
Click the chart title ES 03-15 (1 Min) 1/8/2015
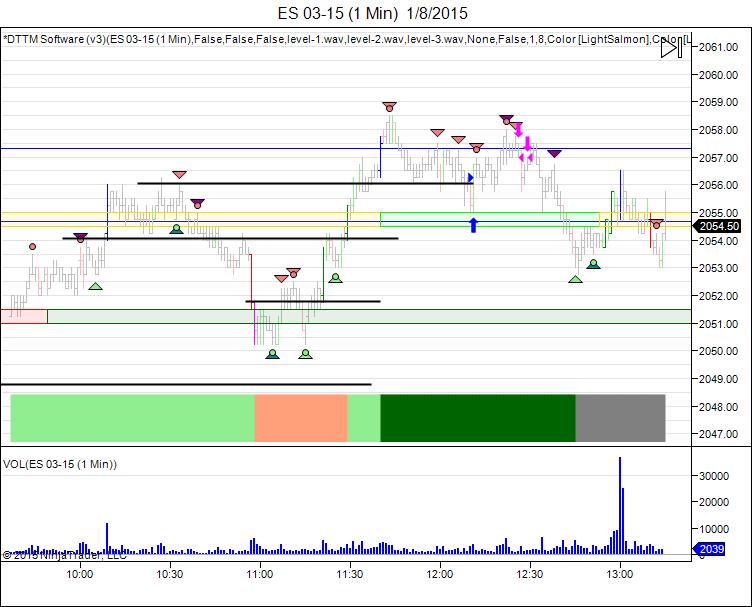coord(373,13)
